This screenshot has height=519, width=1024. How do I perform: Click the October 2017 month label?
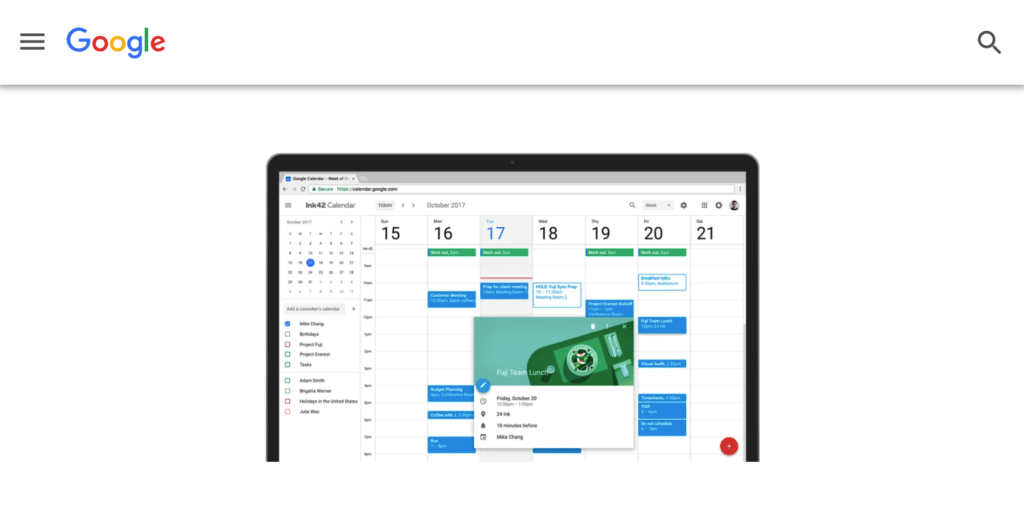tap(446, 205)
